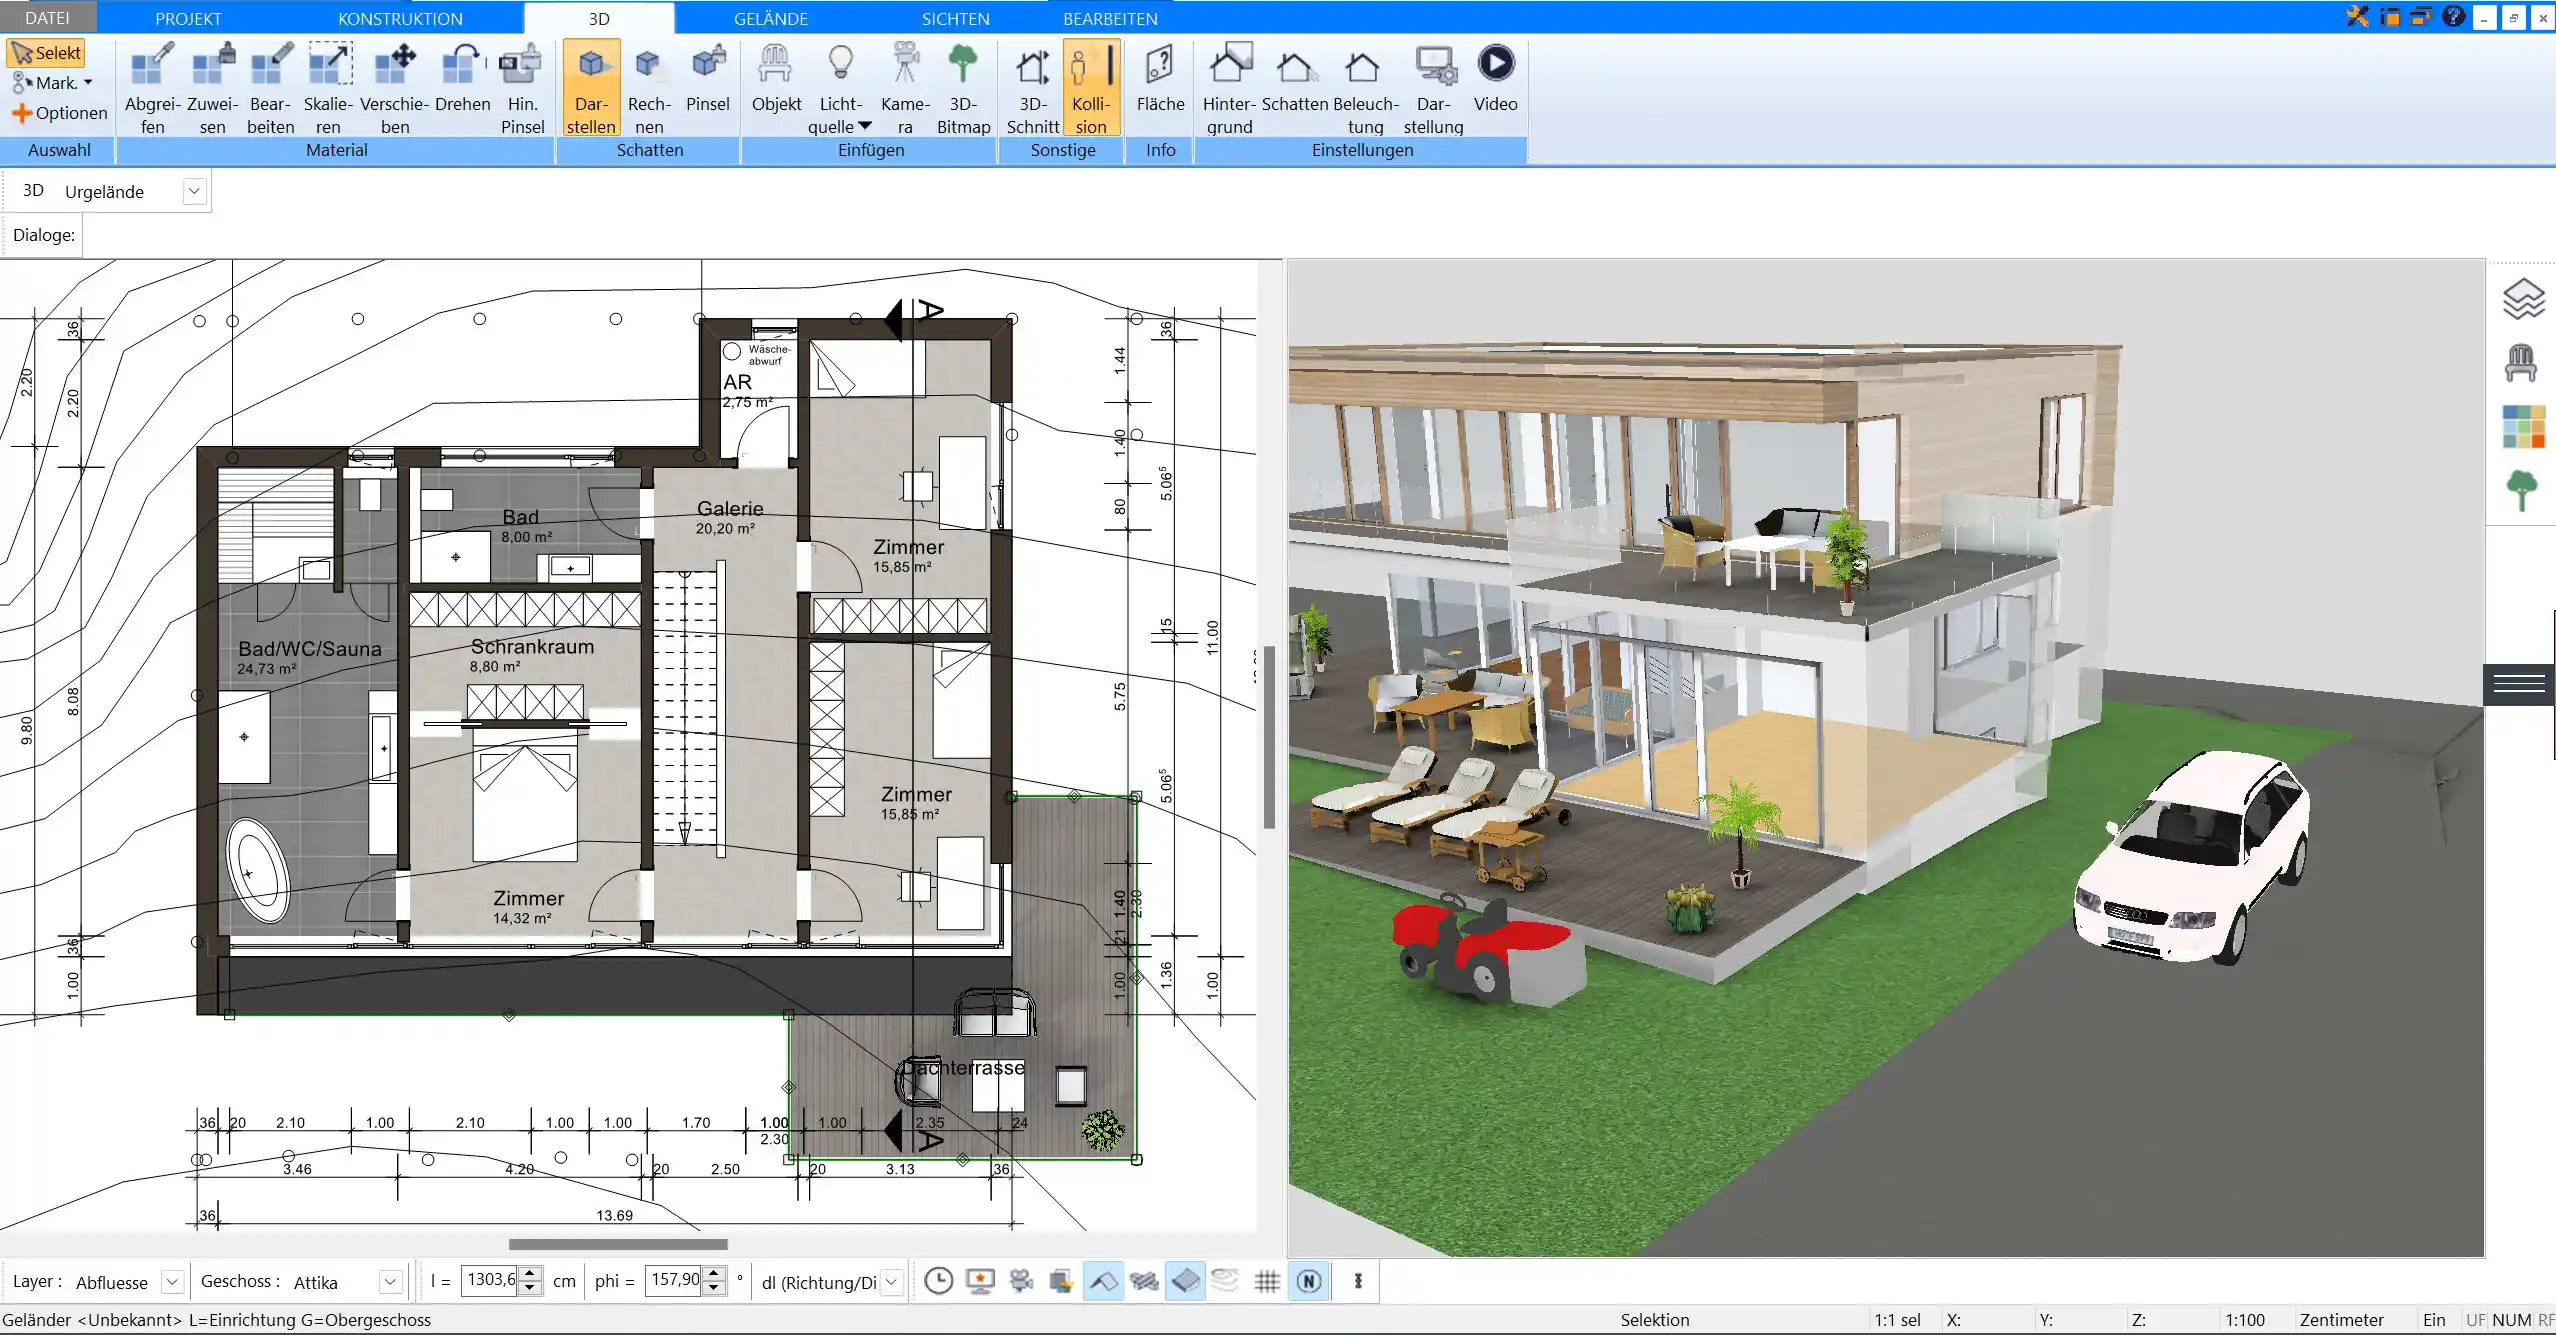The height and width of the screenshot is (1335, 2556).
Task: Switch to the SICHTEN tab
Action: tap(955, 18)
